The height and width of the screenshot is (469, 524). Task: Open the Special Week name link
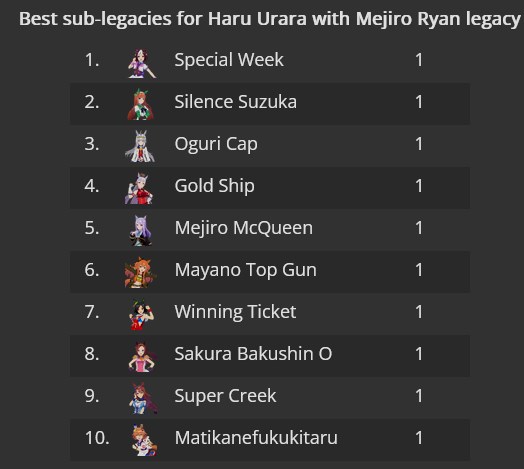pyautogui.click(x=229, y=60)
